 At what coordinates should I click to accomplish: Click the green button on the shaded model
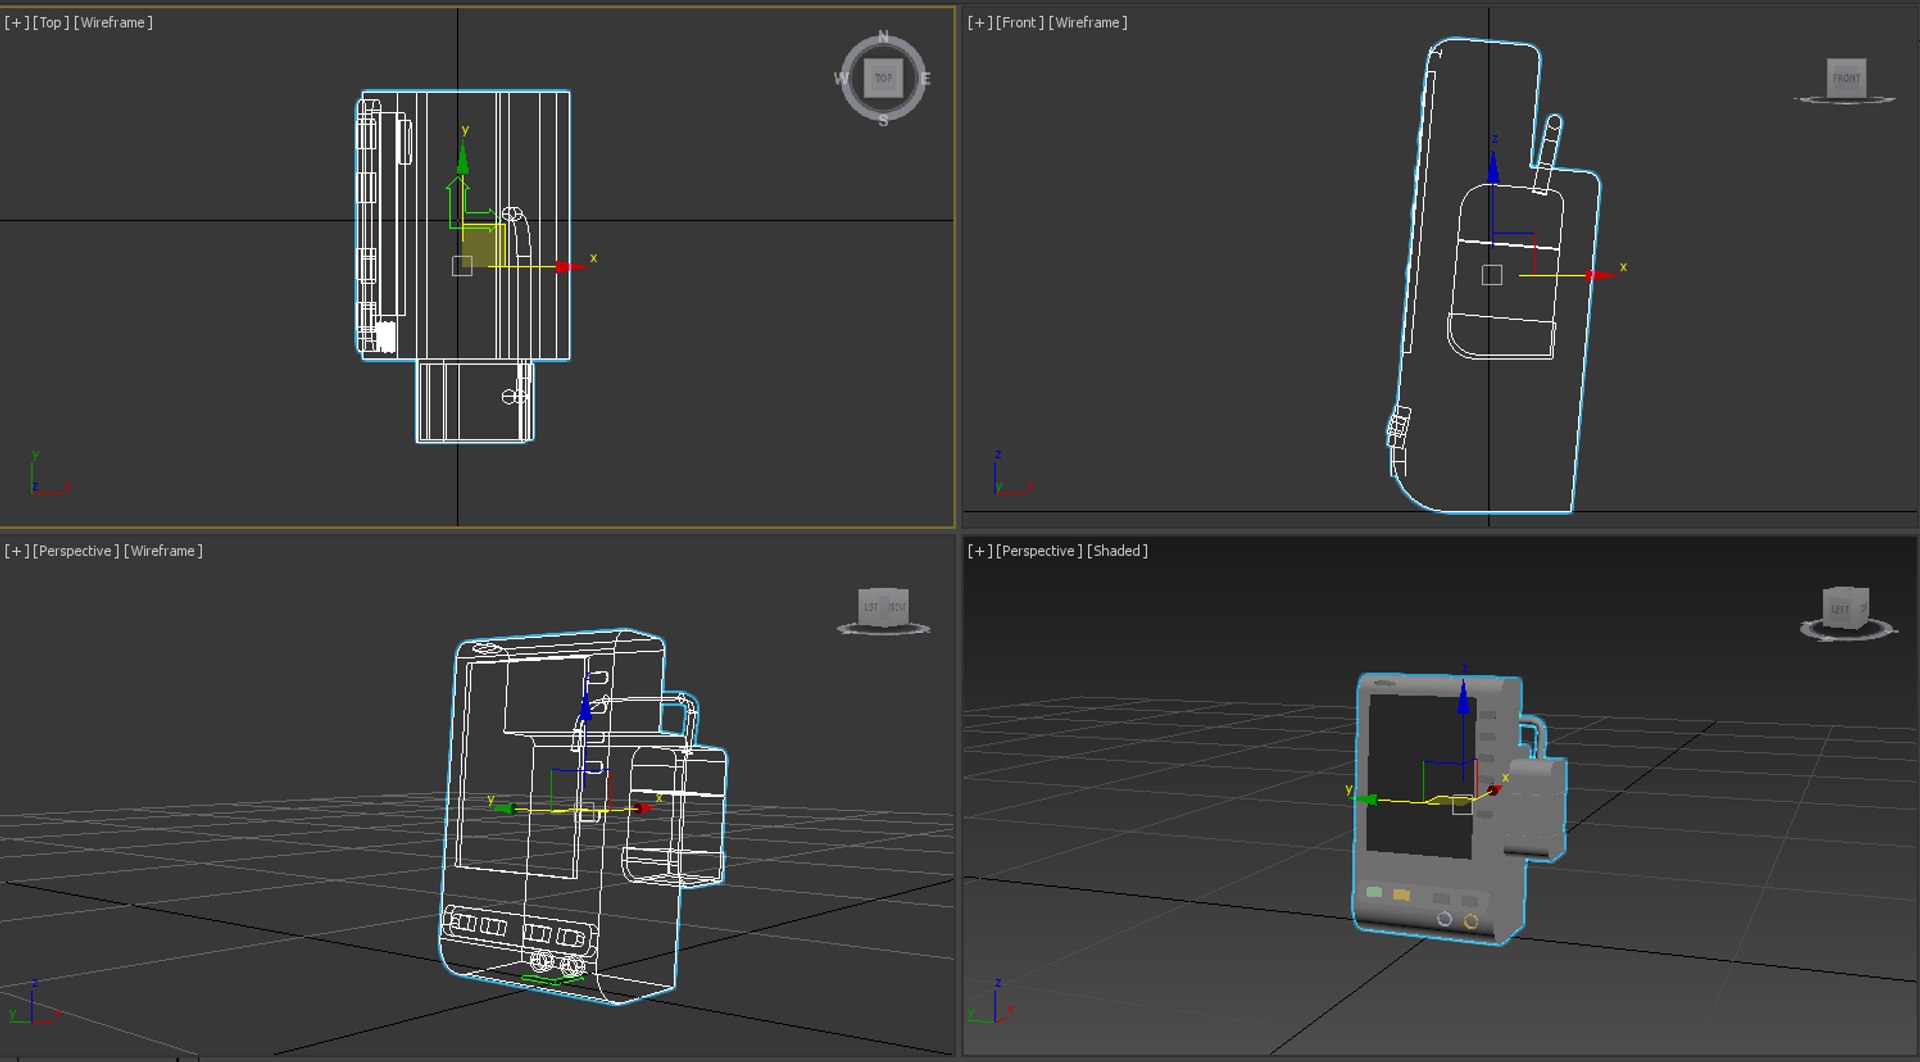coord(1374,892)
